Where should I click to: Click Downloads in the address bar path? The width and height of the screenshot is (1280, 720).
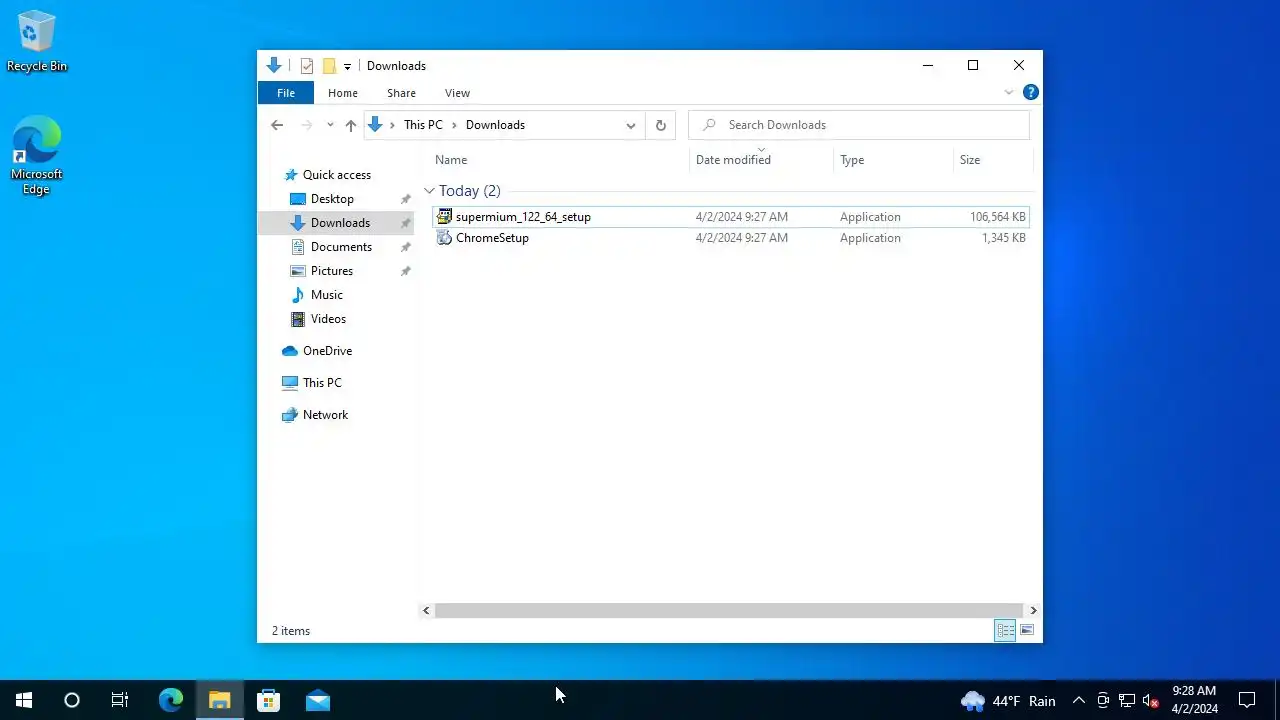495,125
